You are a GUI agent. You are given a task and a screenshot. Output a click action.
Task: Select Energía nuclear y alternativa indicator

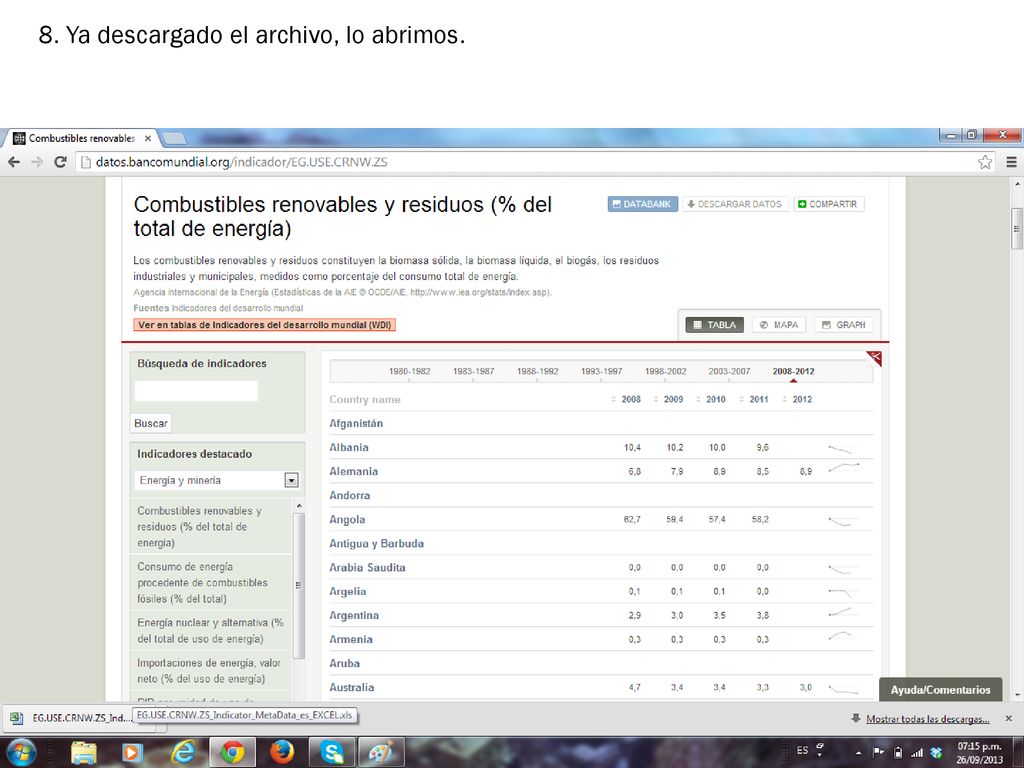pyautogui.click(x=211, y=631)
